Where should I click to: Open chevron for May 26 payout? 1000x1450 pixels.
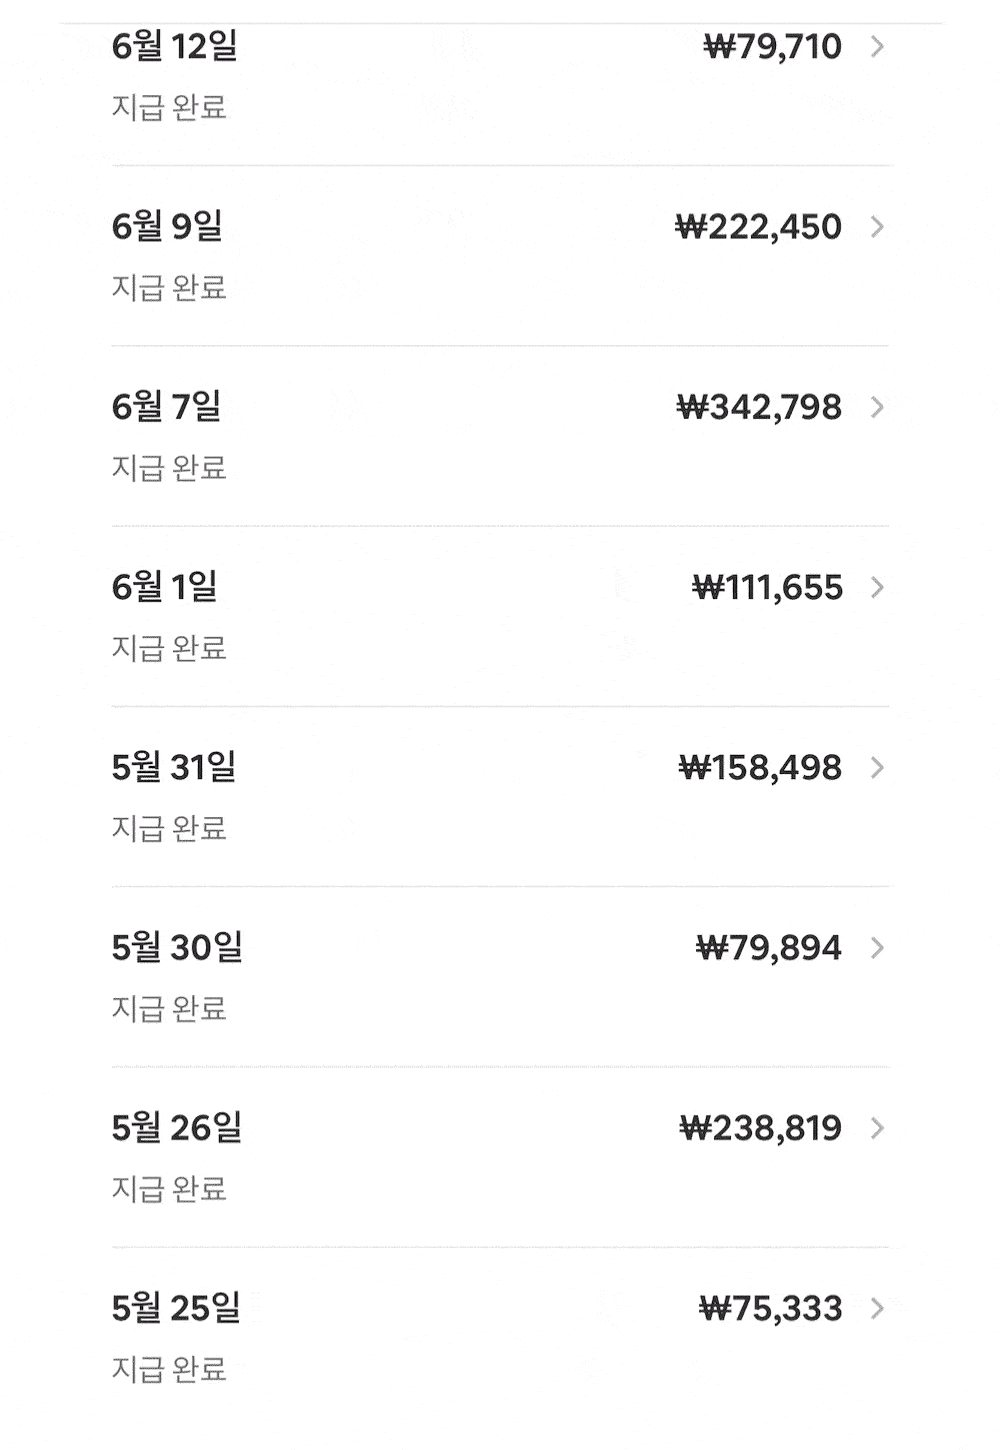tap(877, 1128)
